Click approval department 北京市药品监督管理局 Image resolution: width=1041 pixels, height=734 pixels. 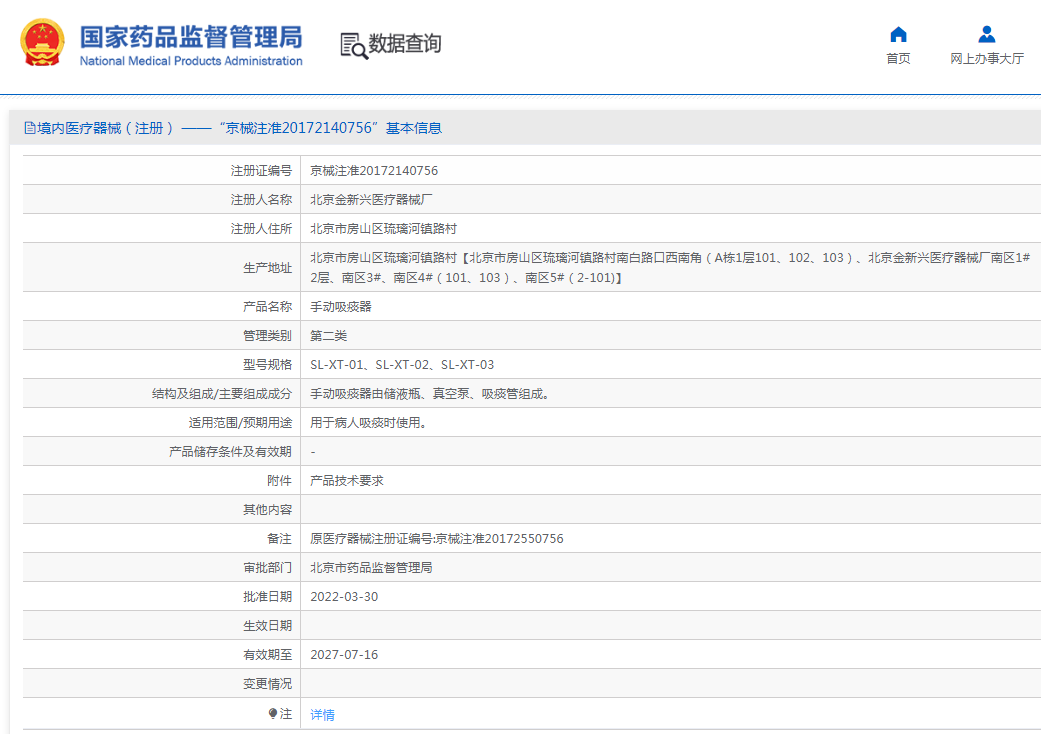click(x=371, y=568)
